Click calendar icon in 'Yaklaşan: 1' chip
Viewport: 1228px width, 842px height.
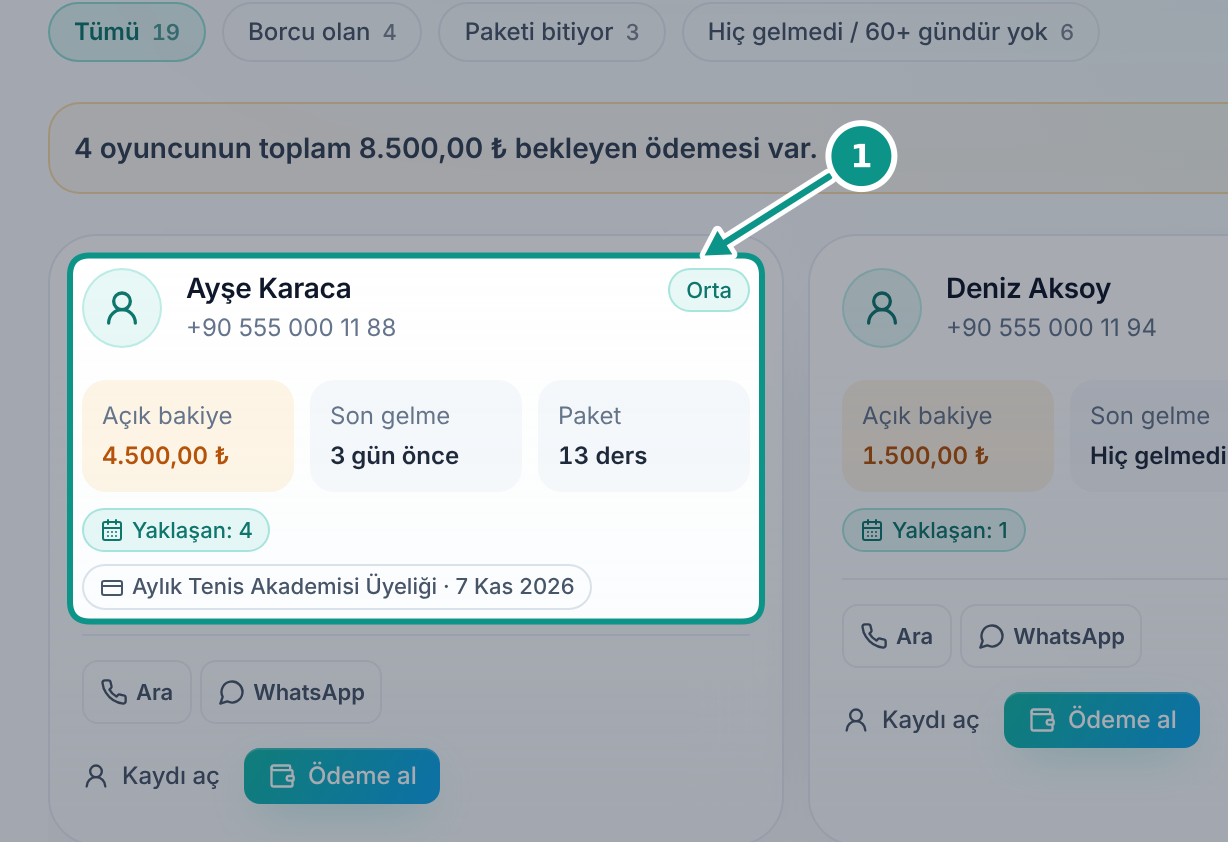tap(872, 530)
